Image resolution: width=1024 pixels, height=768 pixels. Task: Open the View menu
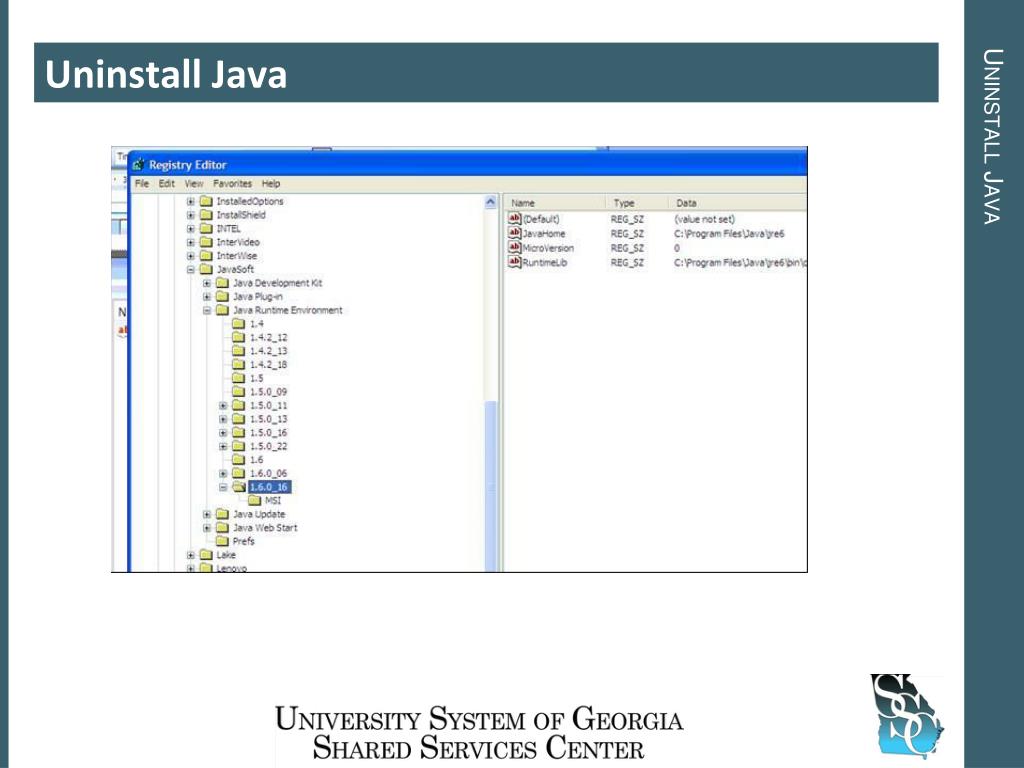tap(194, 184)
